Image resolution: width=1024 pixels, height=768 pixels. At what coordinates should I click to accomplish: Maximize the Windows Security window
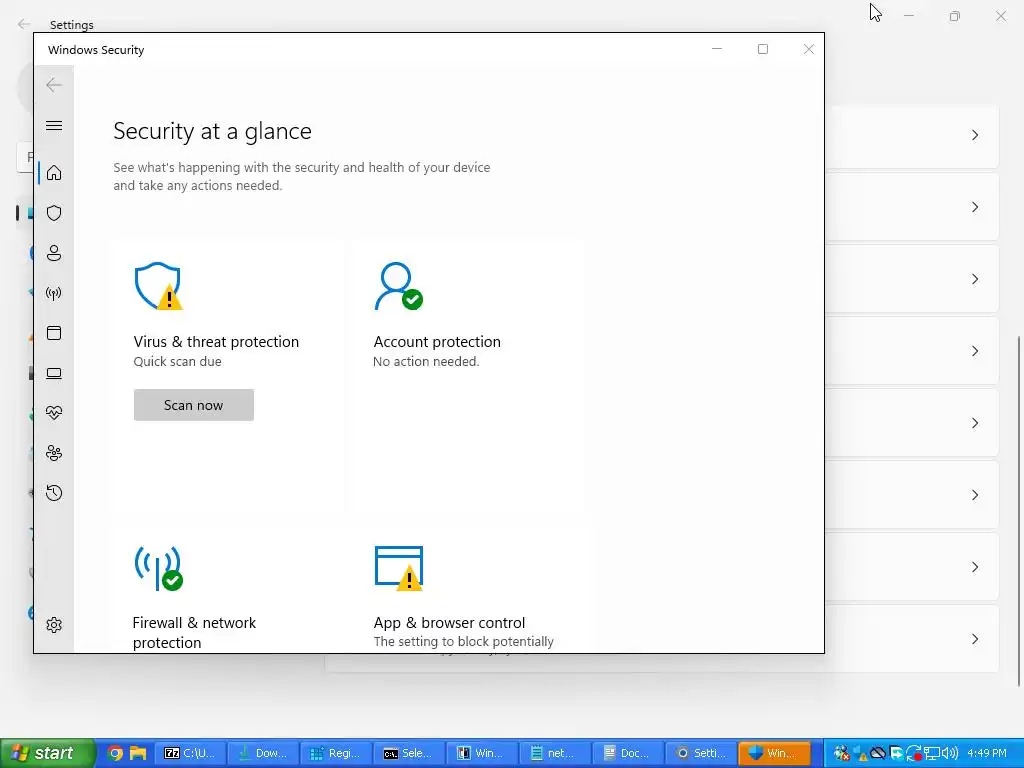point(763,49)
